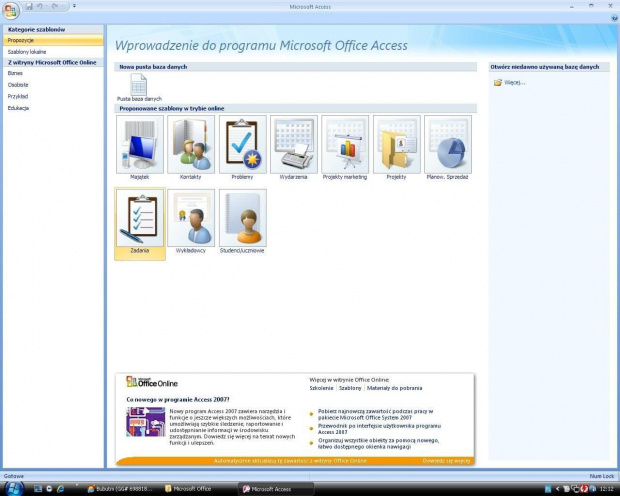The height and width of the screenshot is (496, 620).
Task: Click the Microsoft Access taskbar button
Action: click(x=276, y=489)
